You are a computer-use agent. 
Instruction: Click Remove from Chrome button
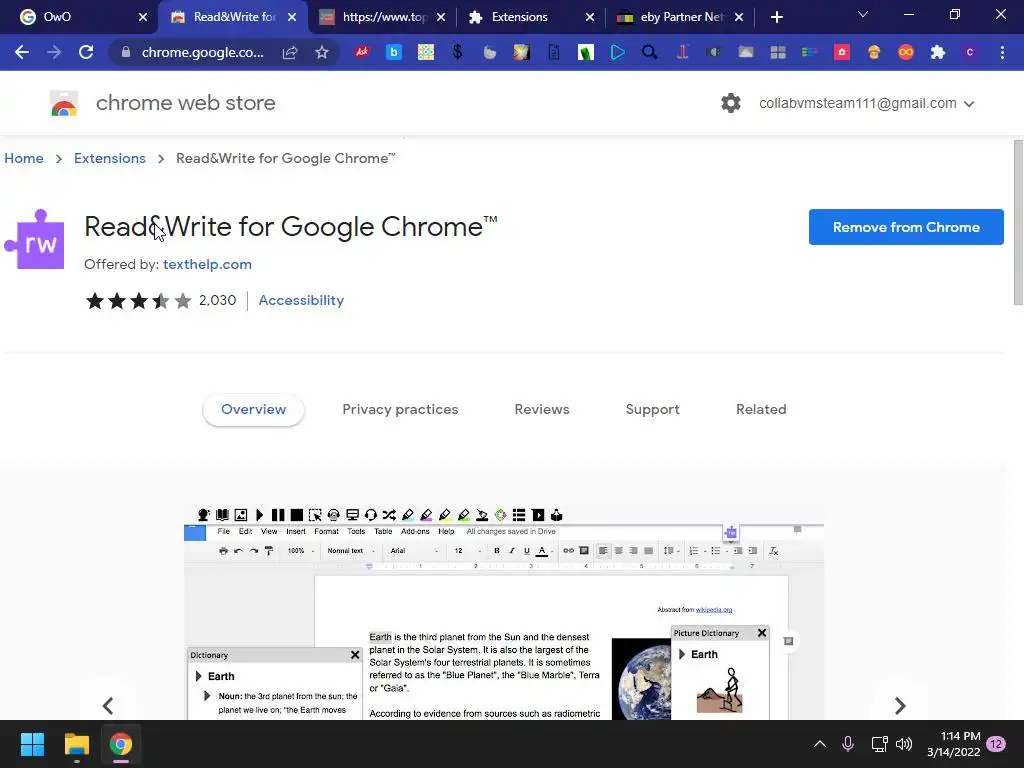pos(906,227)
